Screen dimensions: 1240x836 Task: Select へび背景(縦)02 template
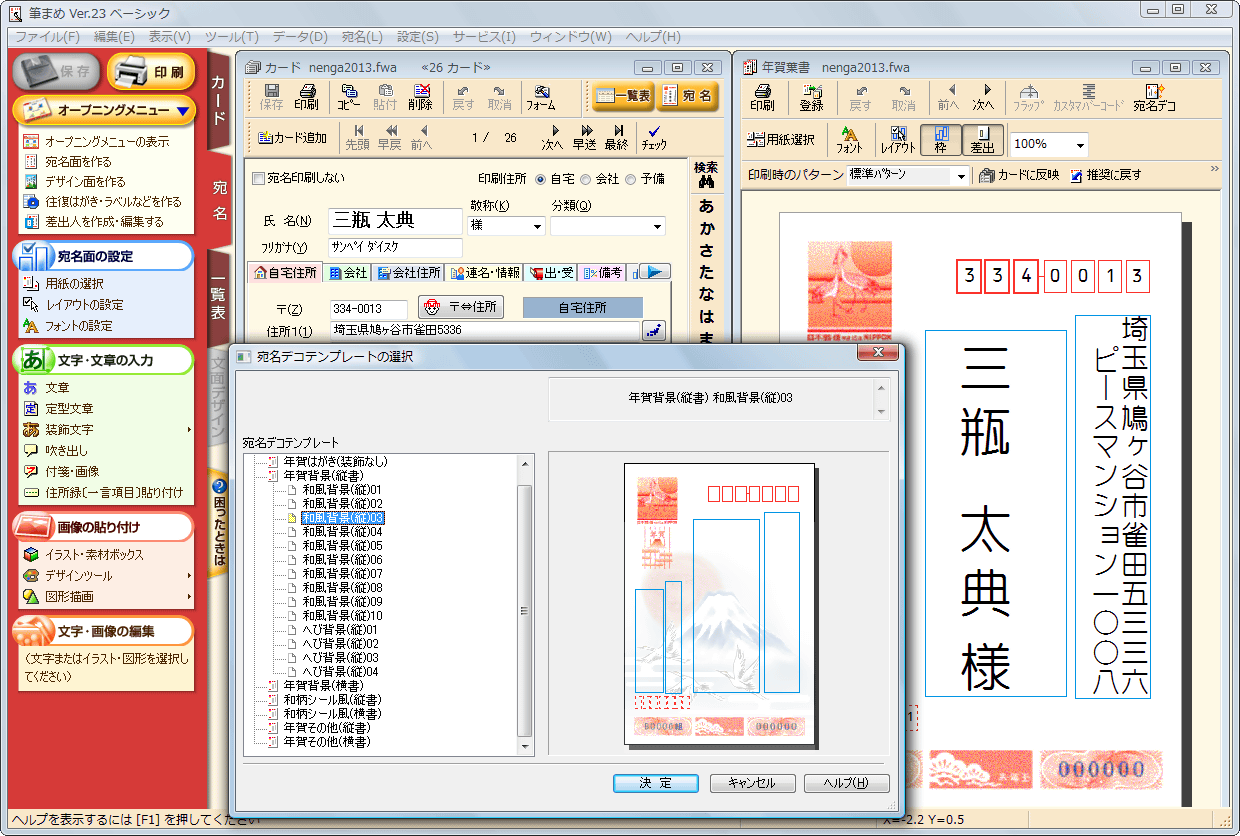click(x=340, y=644)
